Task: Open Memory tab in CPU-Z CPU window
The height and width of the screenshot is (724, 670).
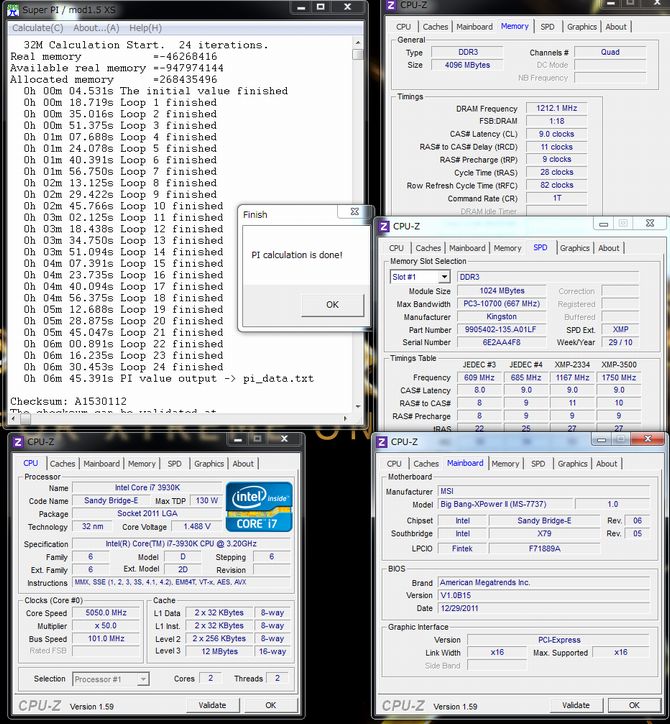Action: point(142,464)
